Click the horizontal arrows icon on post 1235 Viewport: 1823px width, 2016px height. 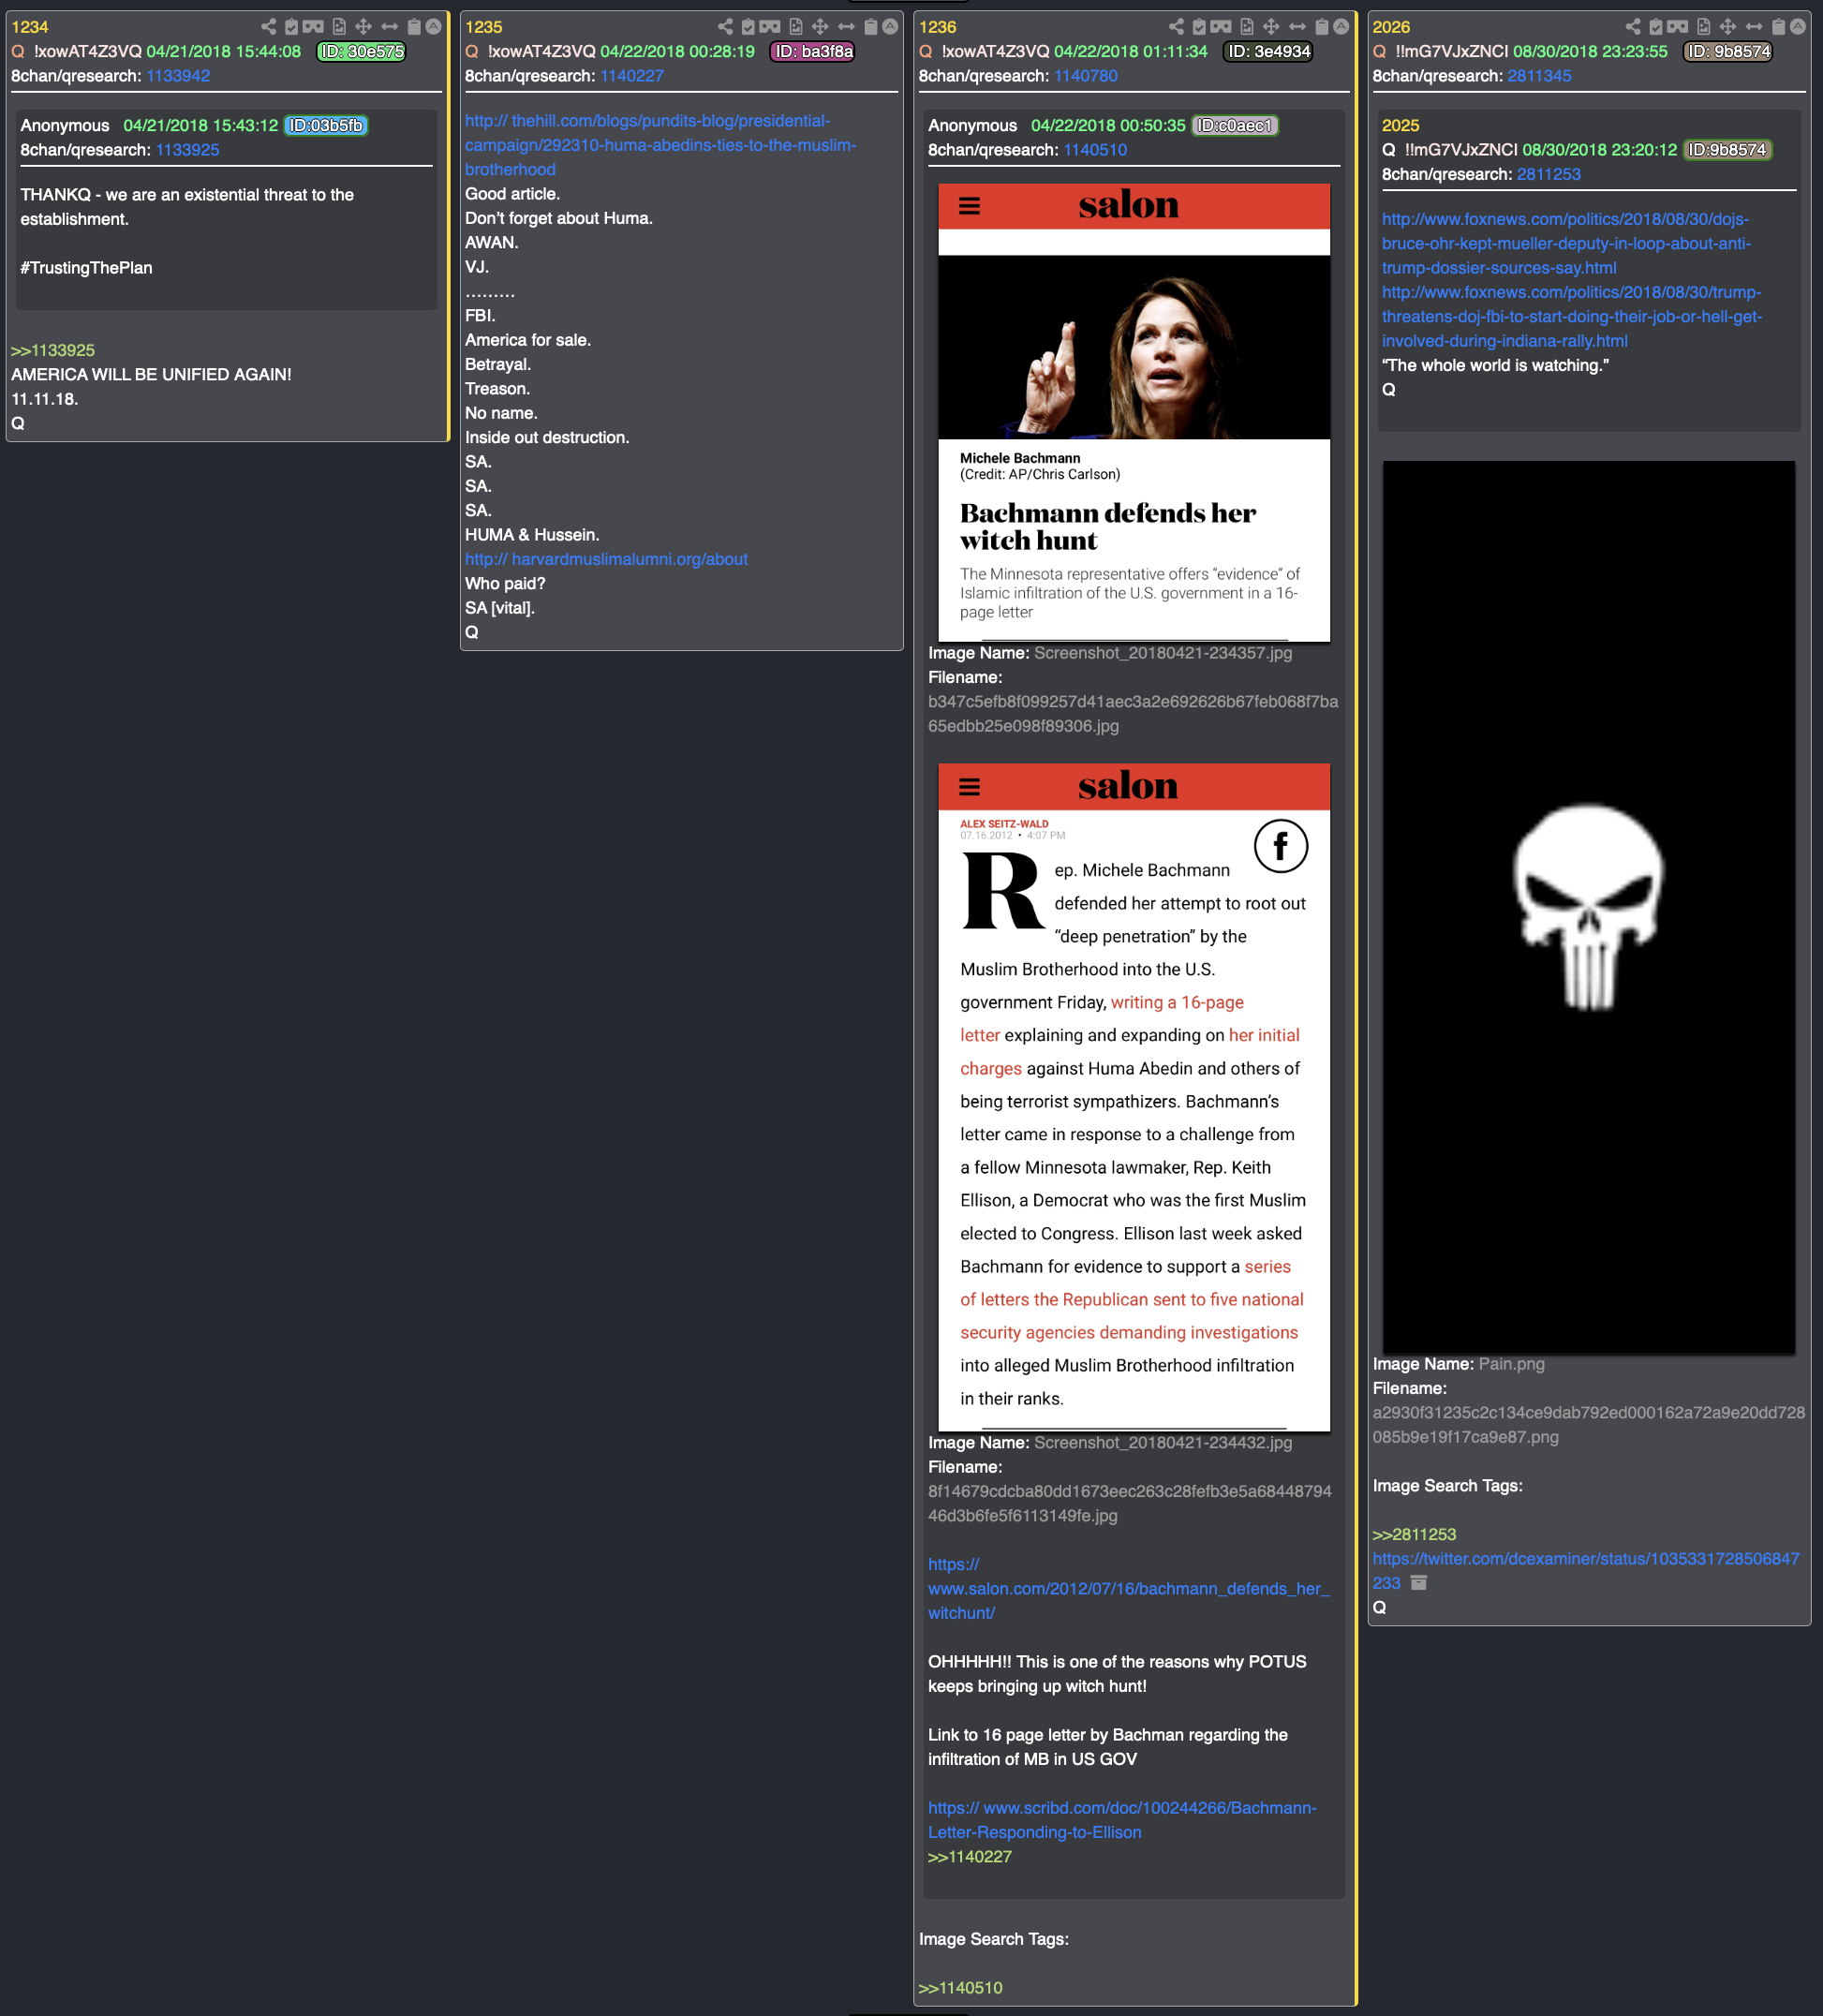tap(846, 27)
